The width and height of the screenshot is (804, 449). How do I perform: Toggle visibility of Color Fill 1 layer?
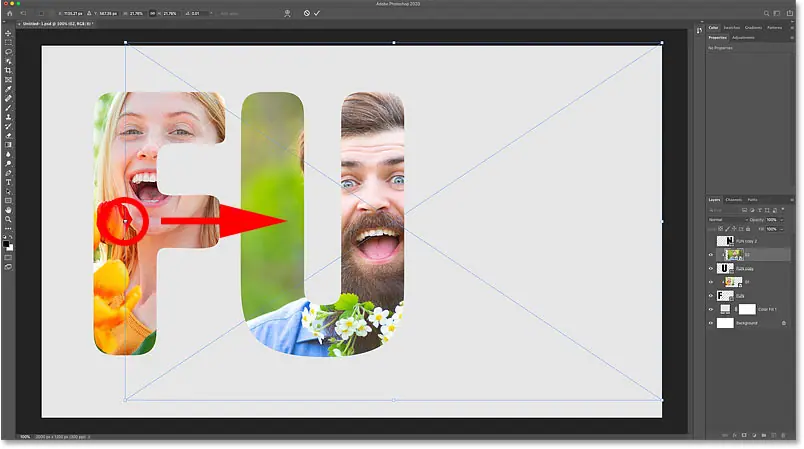click(x=711, y=310)
